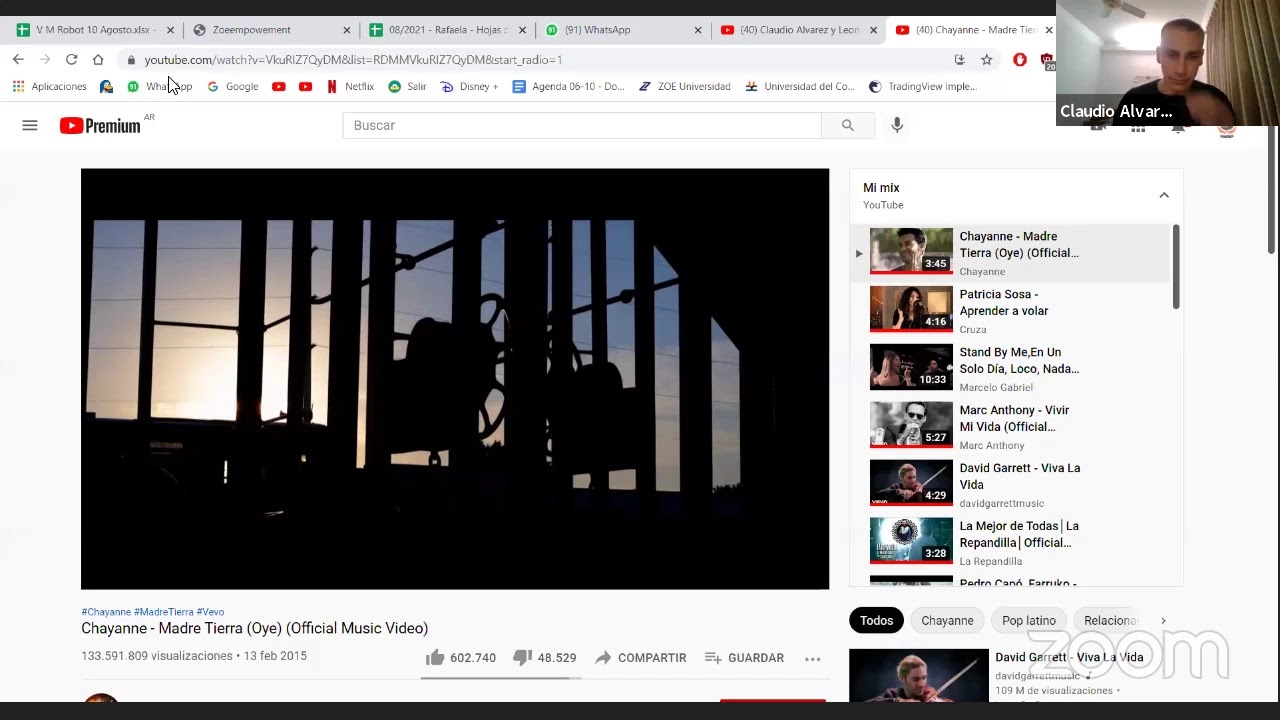Dislike the video via thumbs down icon

click(x=522, y=657)
